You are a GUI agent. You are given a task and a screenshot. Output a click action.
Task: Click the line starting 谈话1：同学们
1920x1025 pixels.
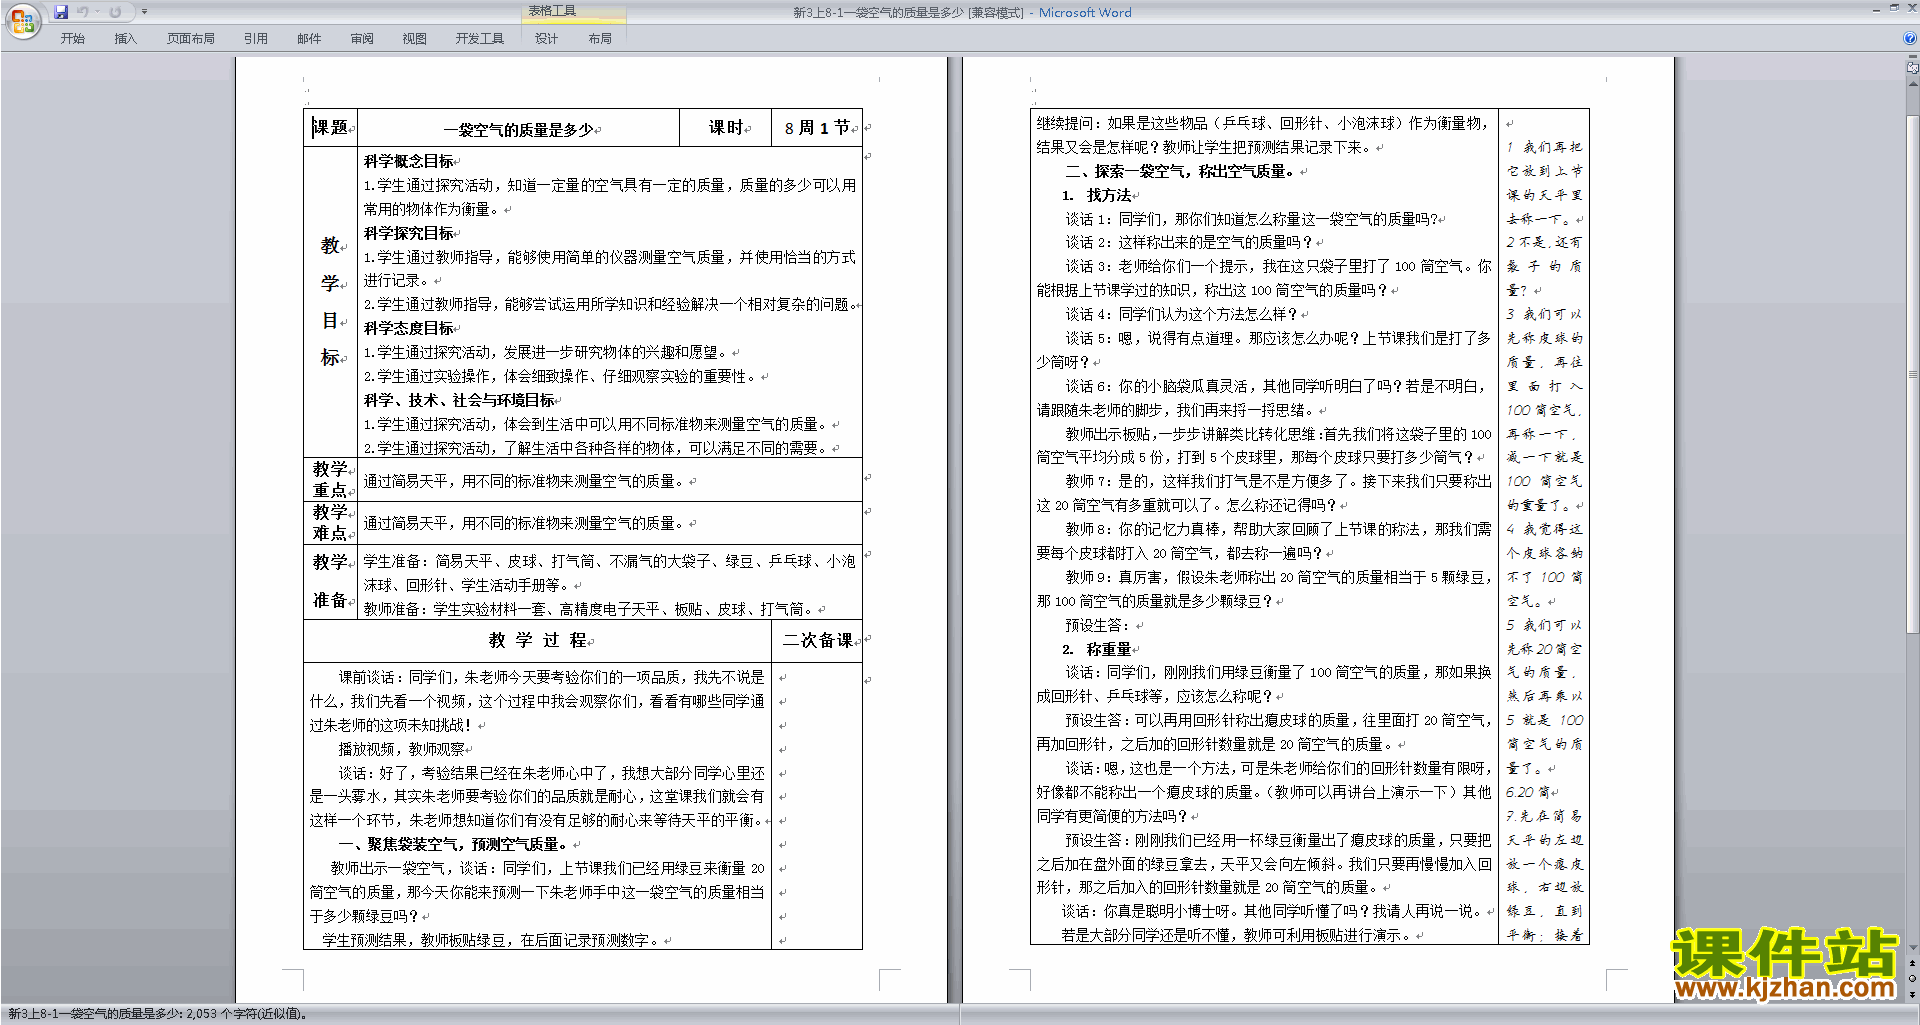point(1251,219)
